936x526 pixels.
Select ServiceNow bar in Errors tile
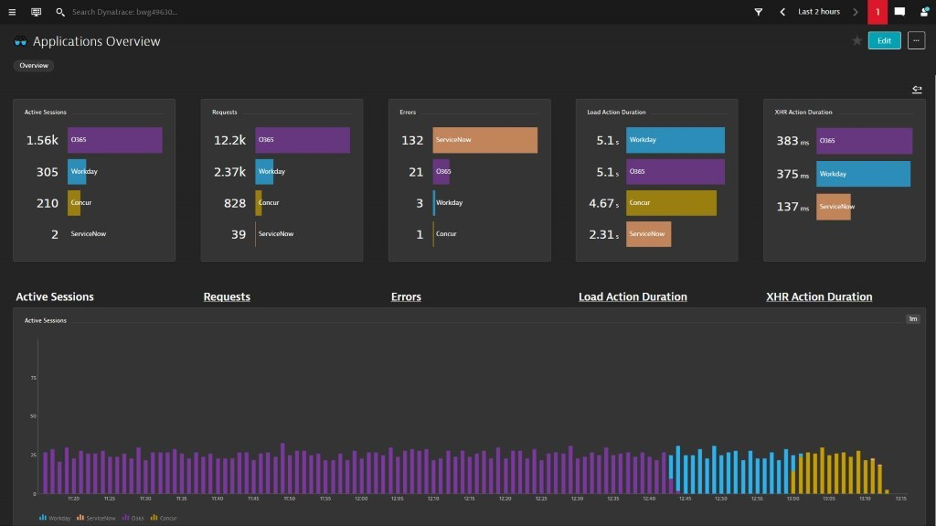pyautogui.click(x=485, y=140)
